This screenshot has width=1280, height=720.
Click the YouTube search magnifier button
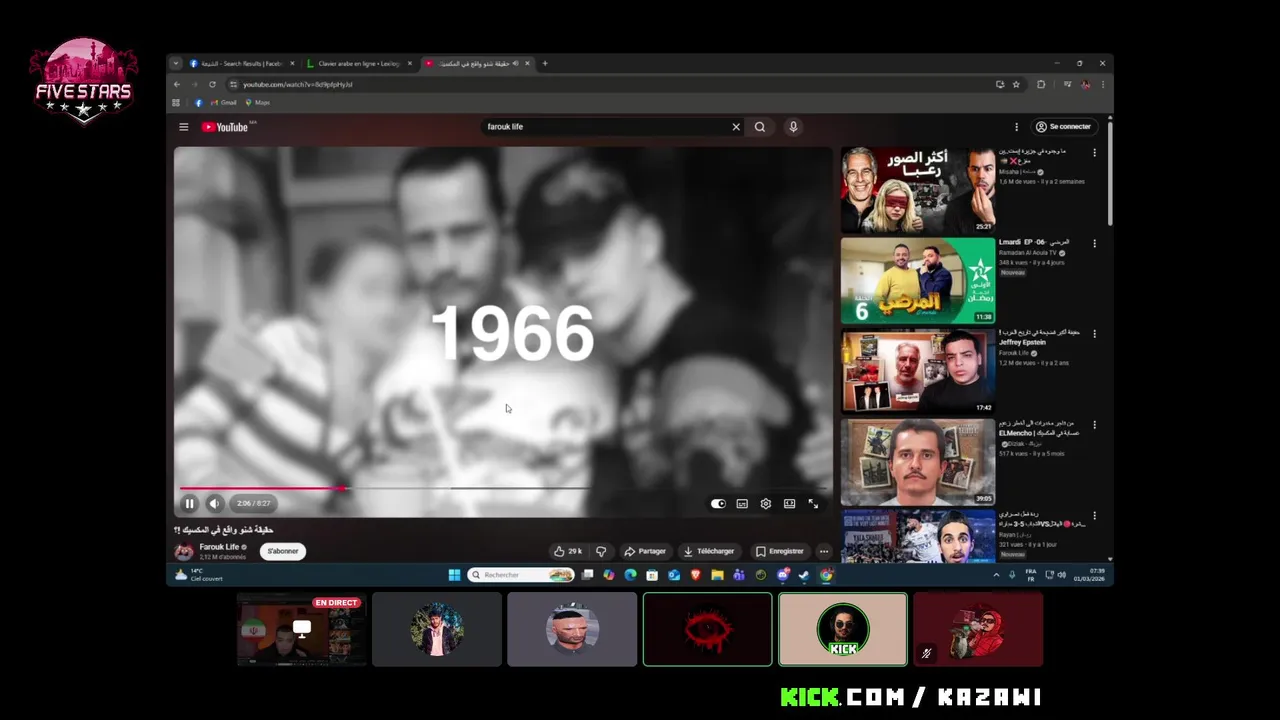(x=760, y=127)
